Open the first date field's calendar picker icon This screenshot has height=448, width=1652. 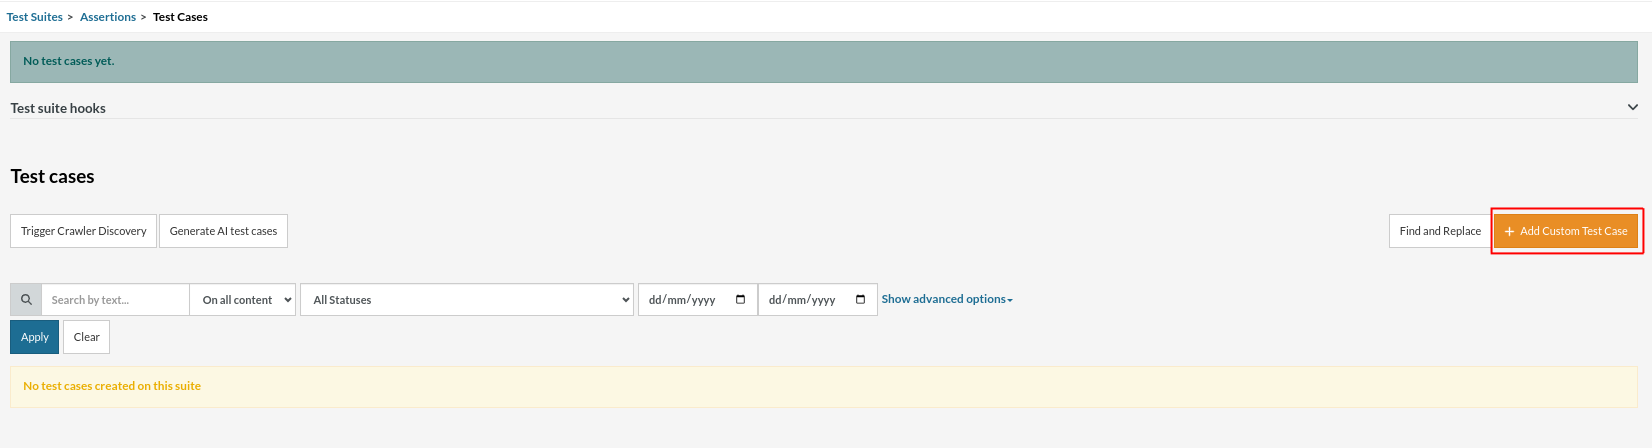click(740, 300)
